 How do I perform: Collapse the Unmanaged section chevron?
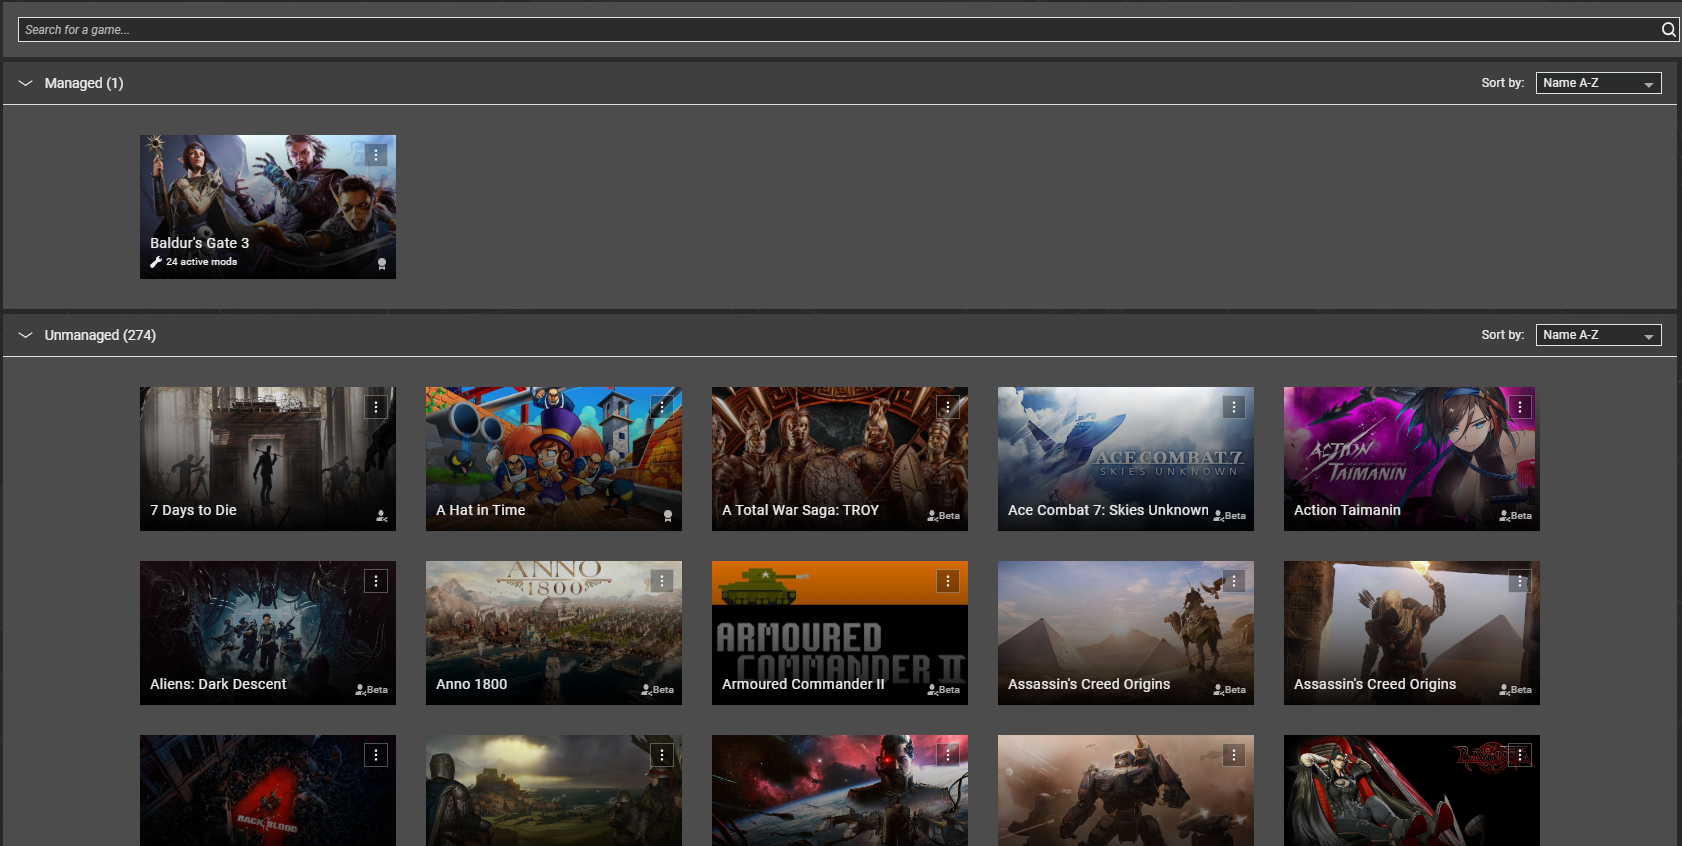(x=25, y=335)
